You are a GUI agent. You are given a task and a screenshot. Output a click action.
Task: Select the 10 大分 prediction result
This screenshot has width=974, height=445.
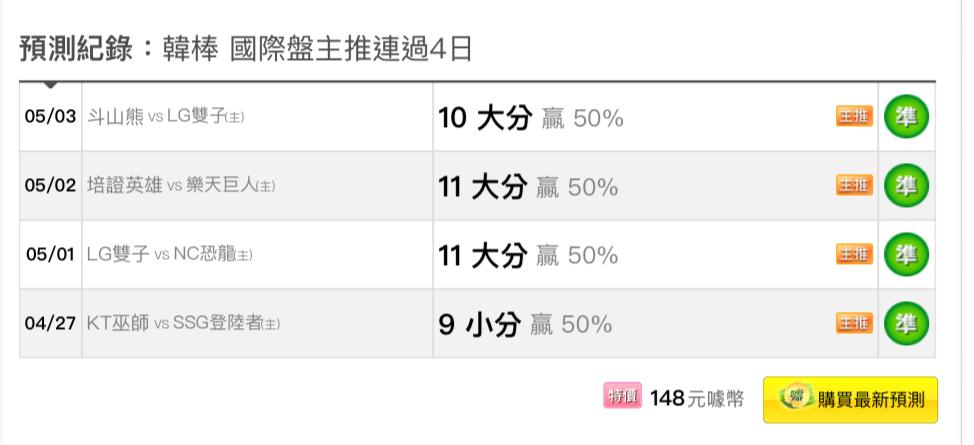pos(485,117)
